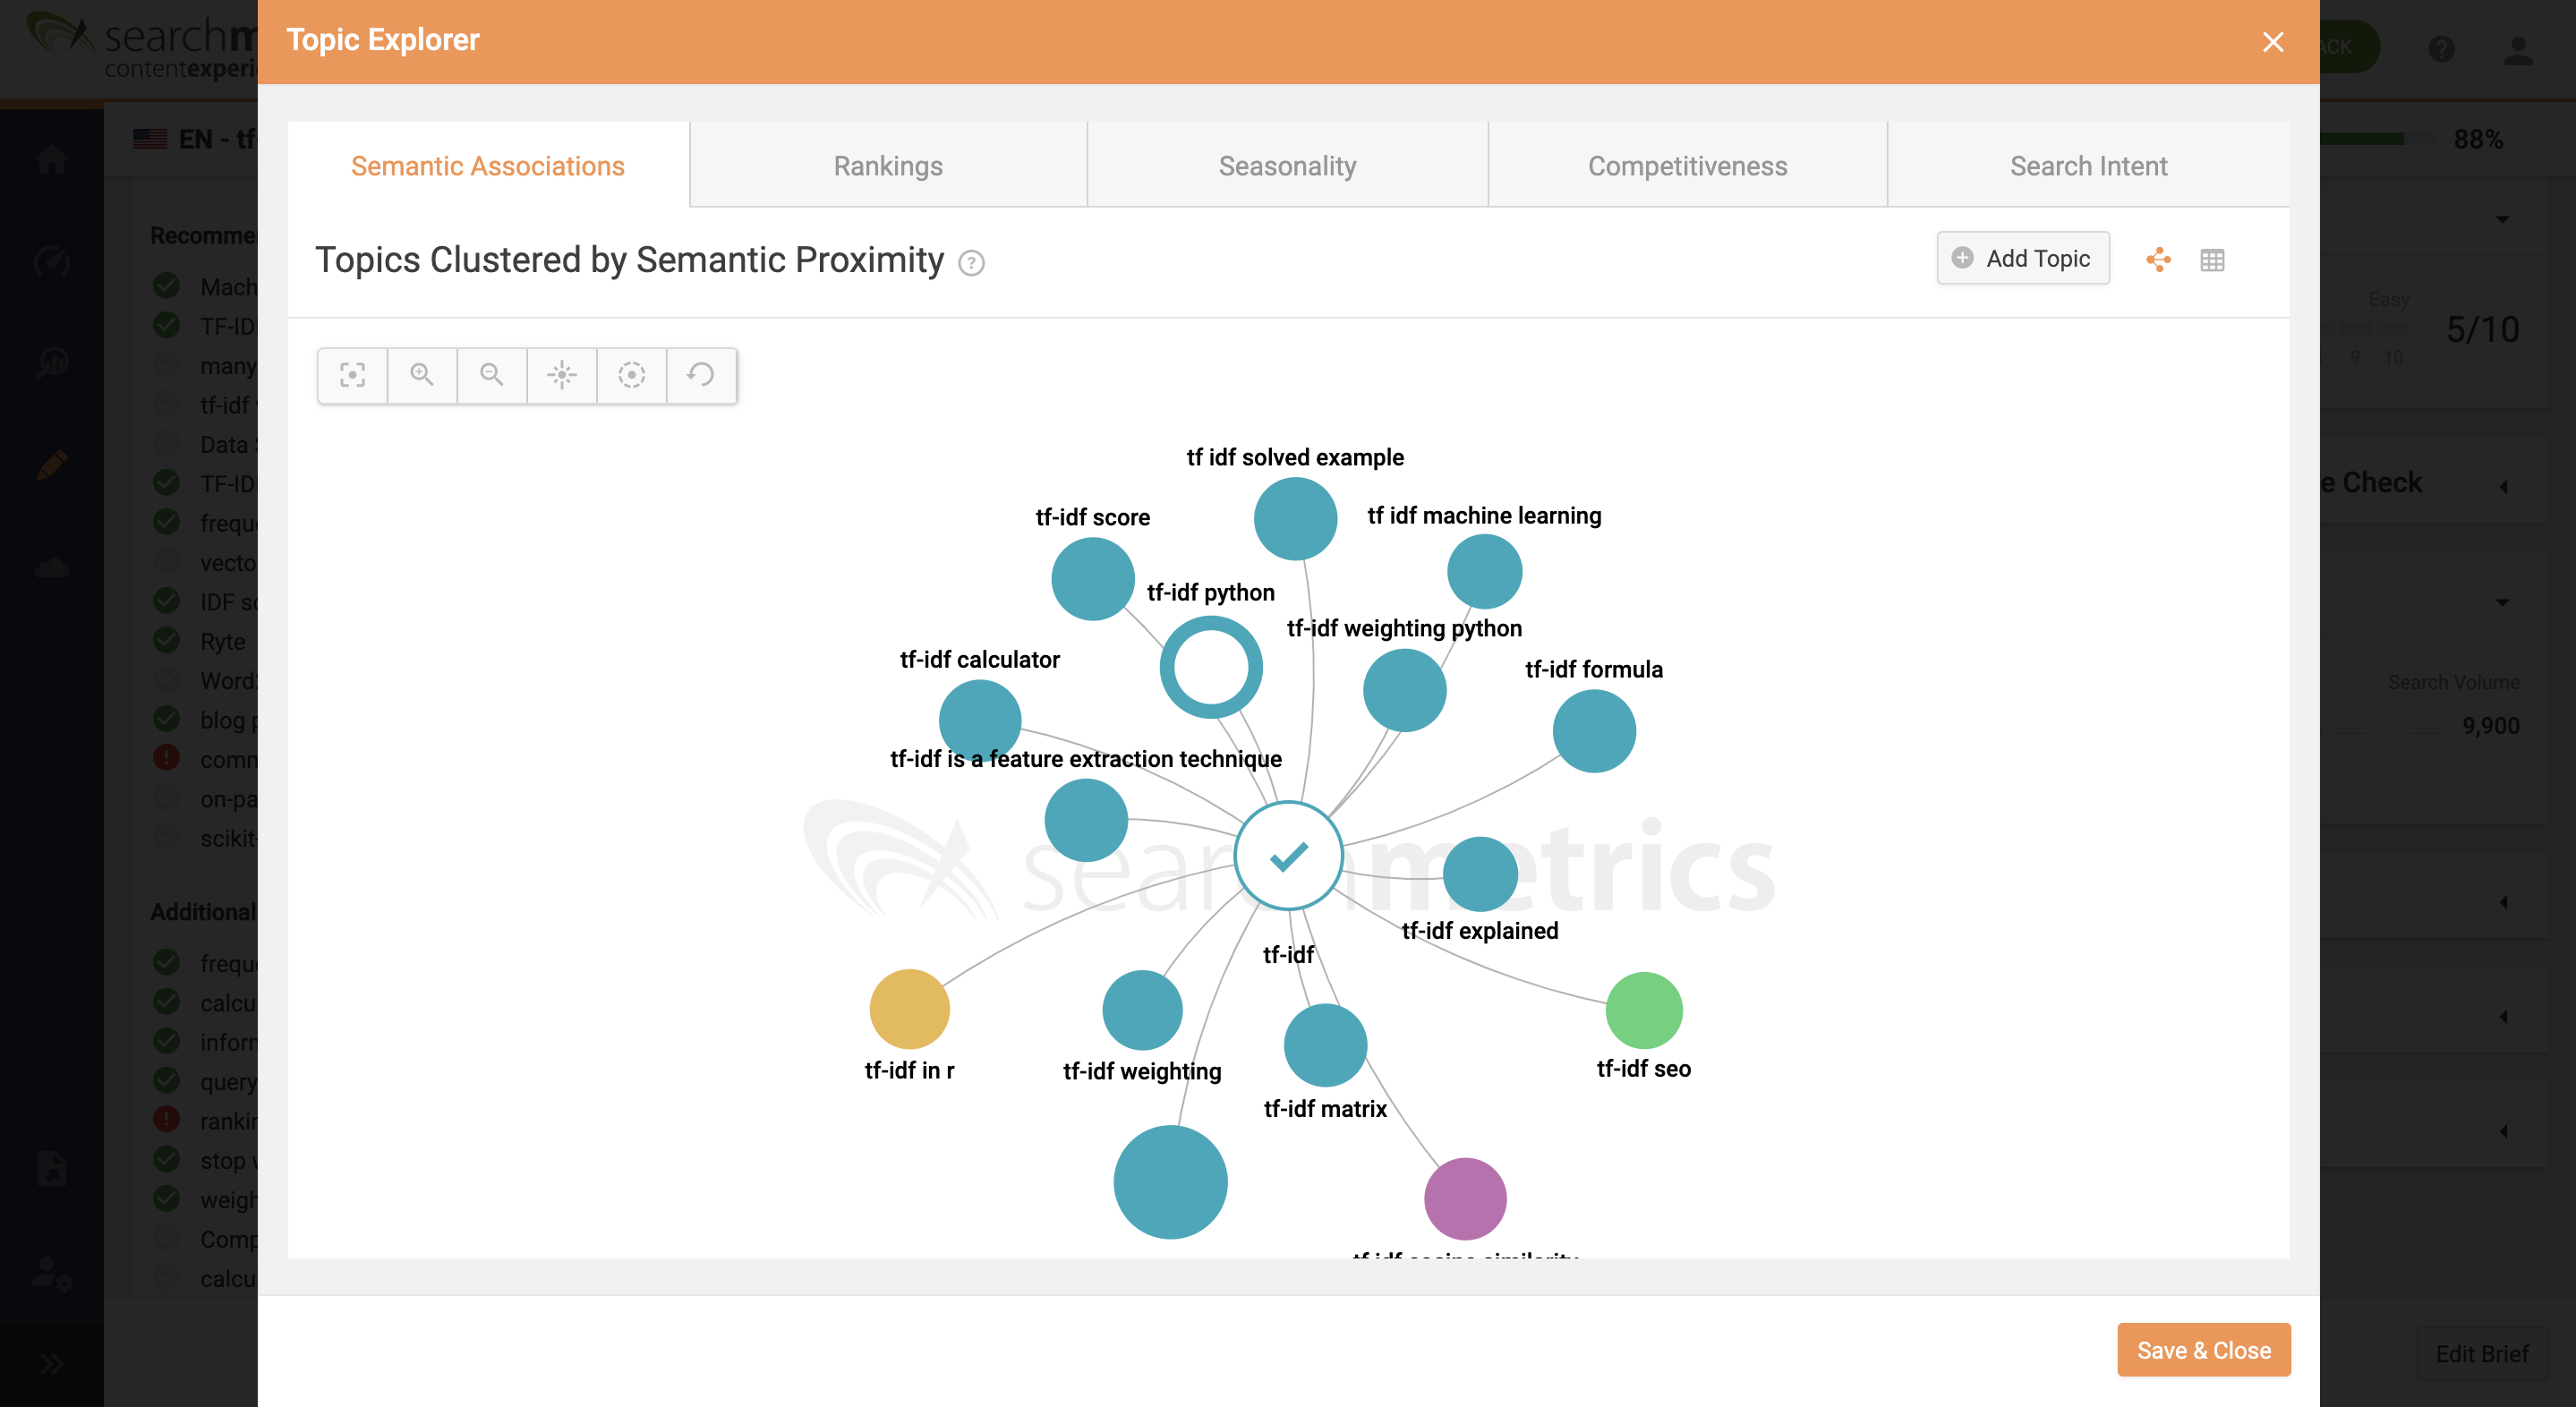Click the expand nodes burst icon
Image resolution: width=2576 pixels, height=1407 pixels.
point(561,375)
